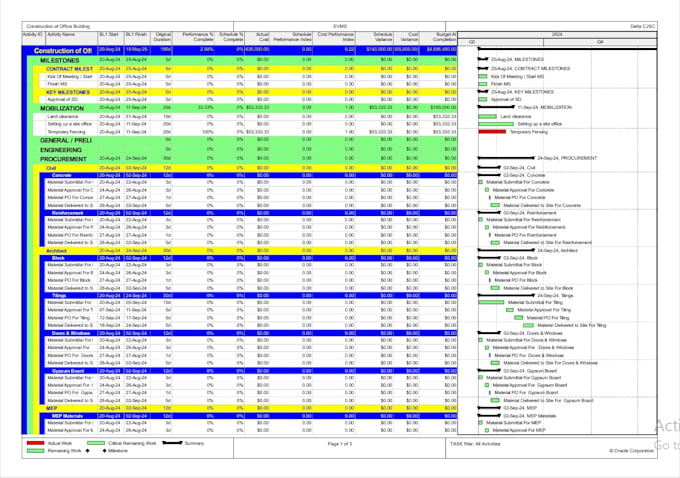Click the Milestone diamond legend symbol
680x478 pixels.
click(x=104, y=451)
